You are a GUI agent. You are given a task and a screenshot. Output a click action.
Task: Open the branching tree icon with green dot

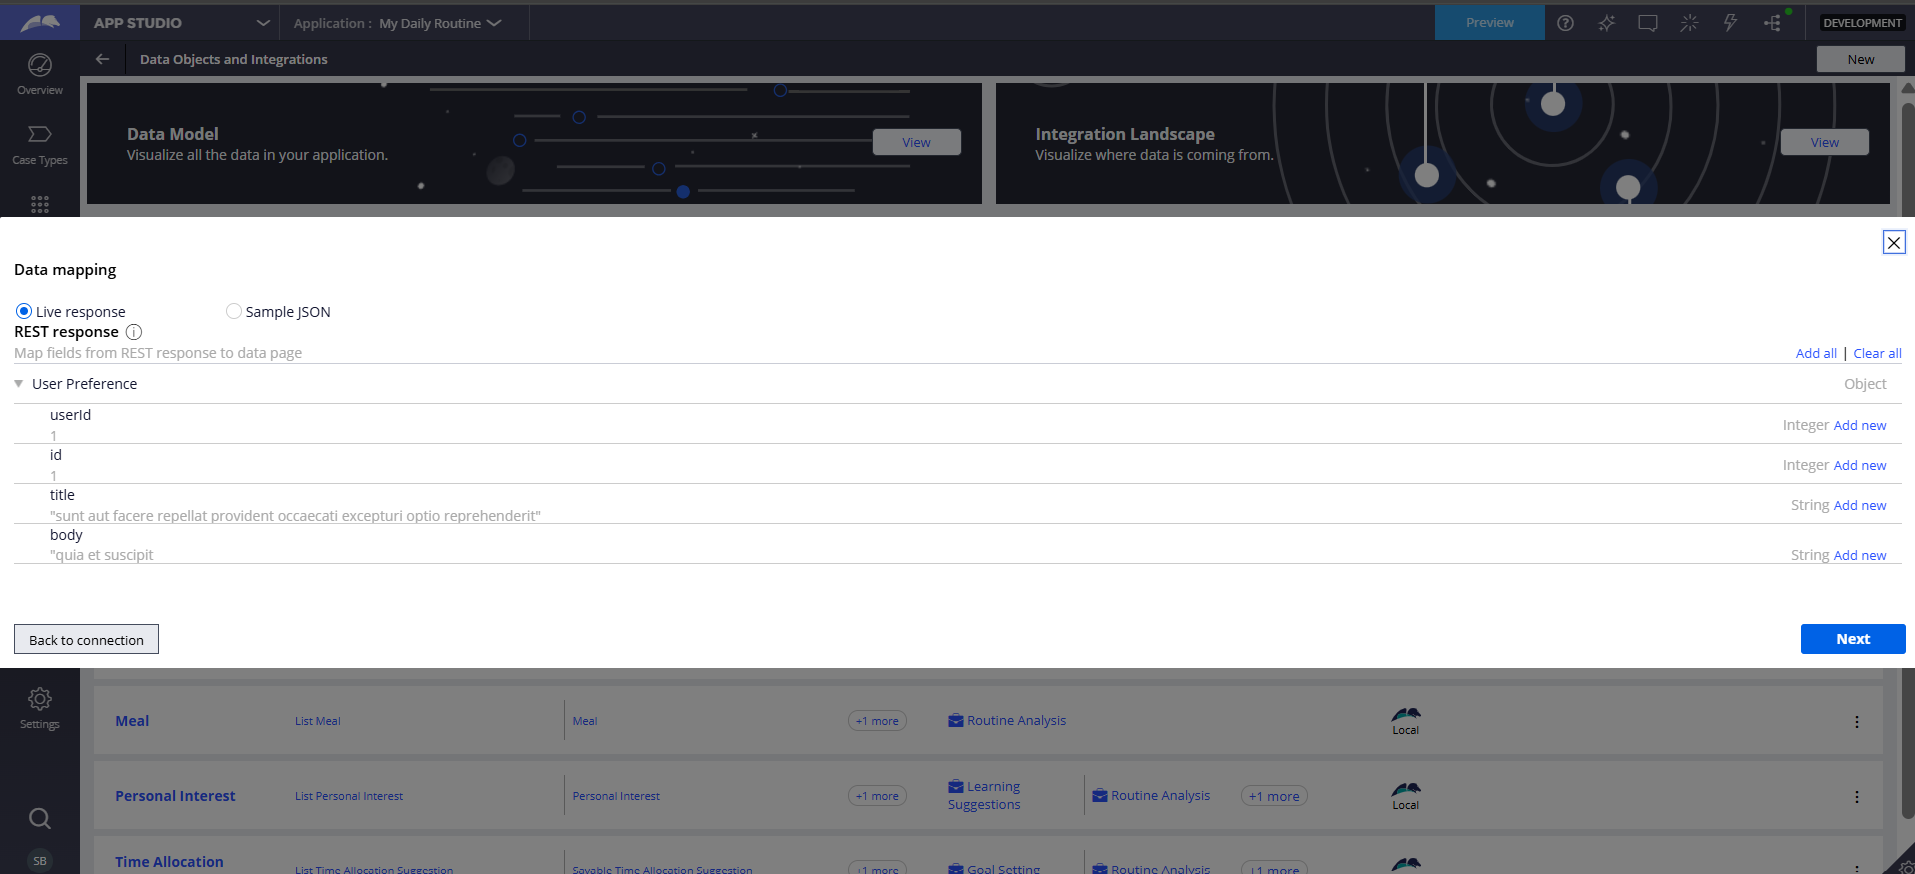(x=1772, y=23)
